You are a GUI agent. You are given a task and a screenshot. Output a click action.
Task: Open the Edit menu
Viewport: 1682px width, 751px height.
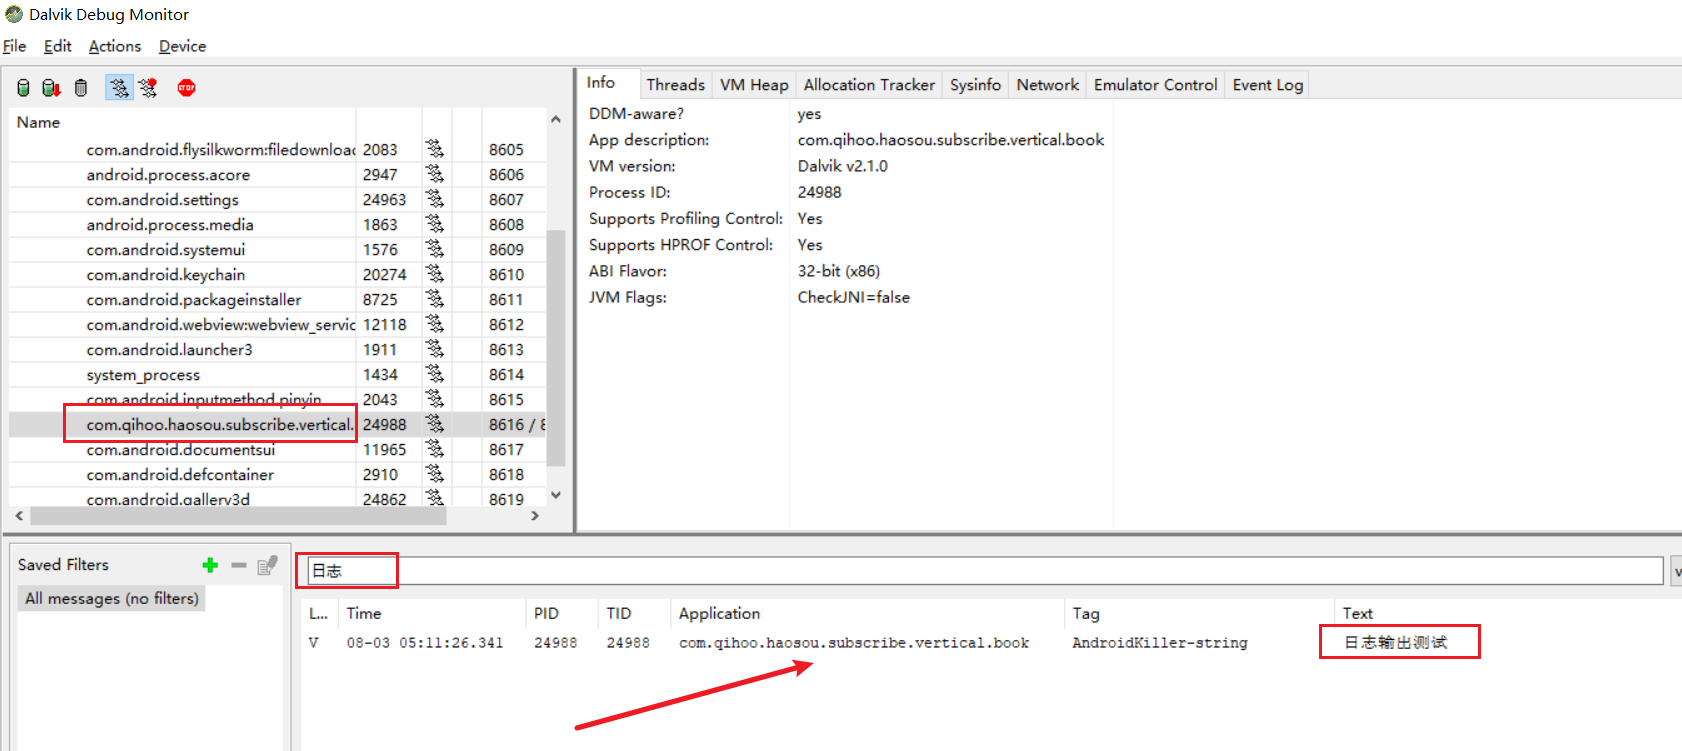pos(58,46)
